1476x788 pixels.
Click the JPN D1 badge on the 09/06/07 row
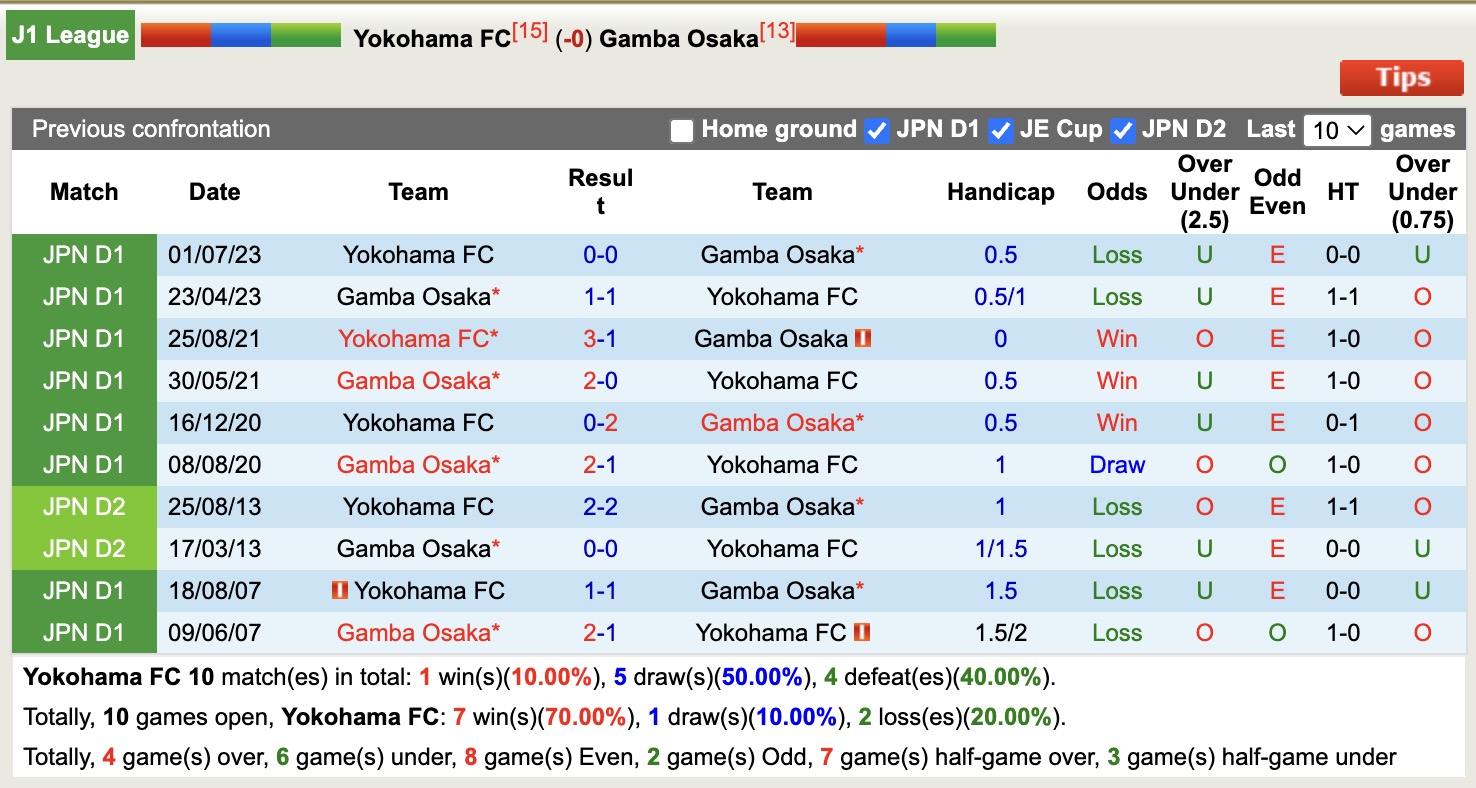[84, 632]
